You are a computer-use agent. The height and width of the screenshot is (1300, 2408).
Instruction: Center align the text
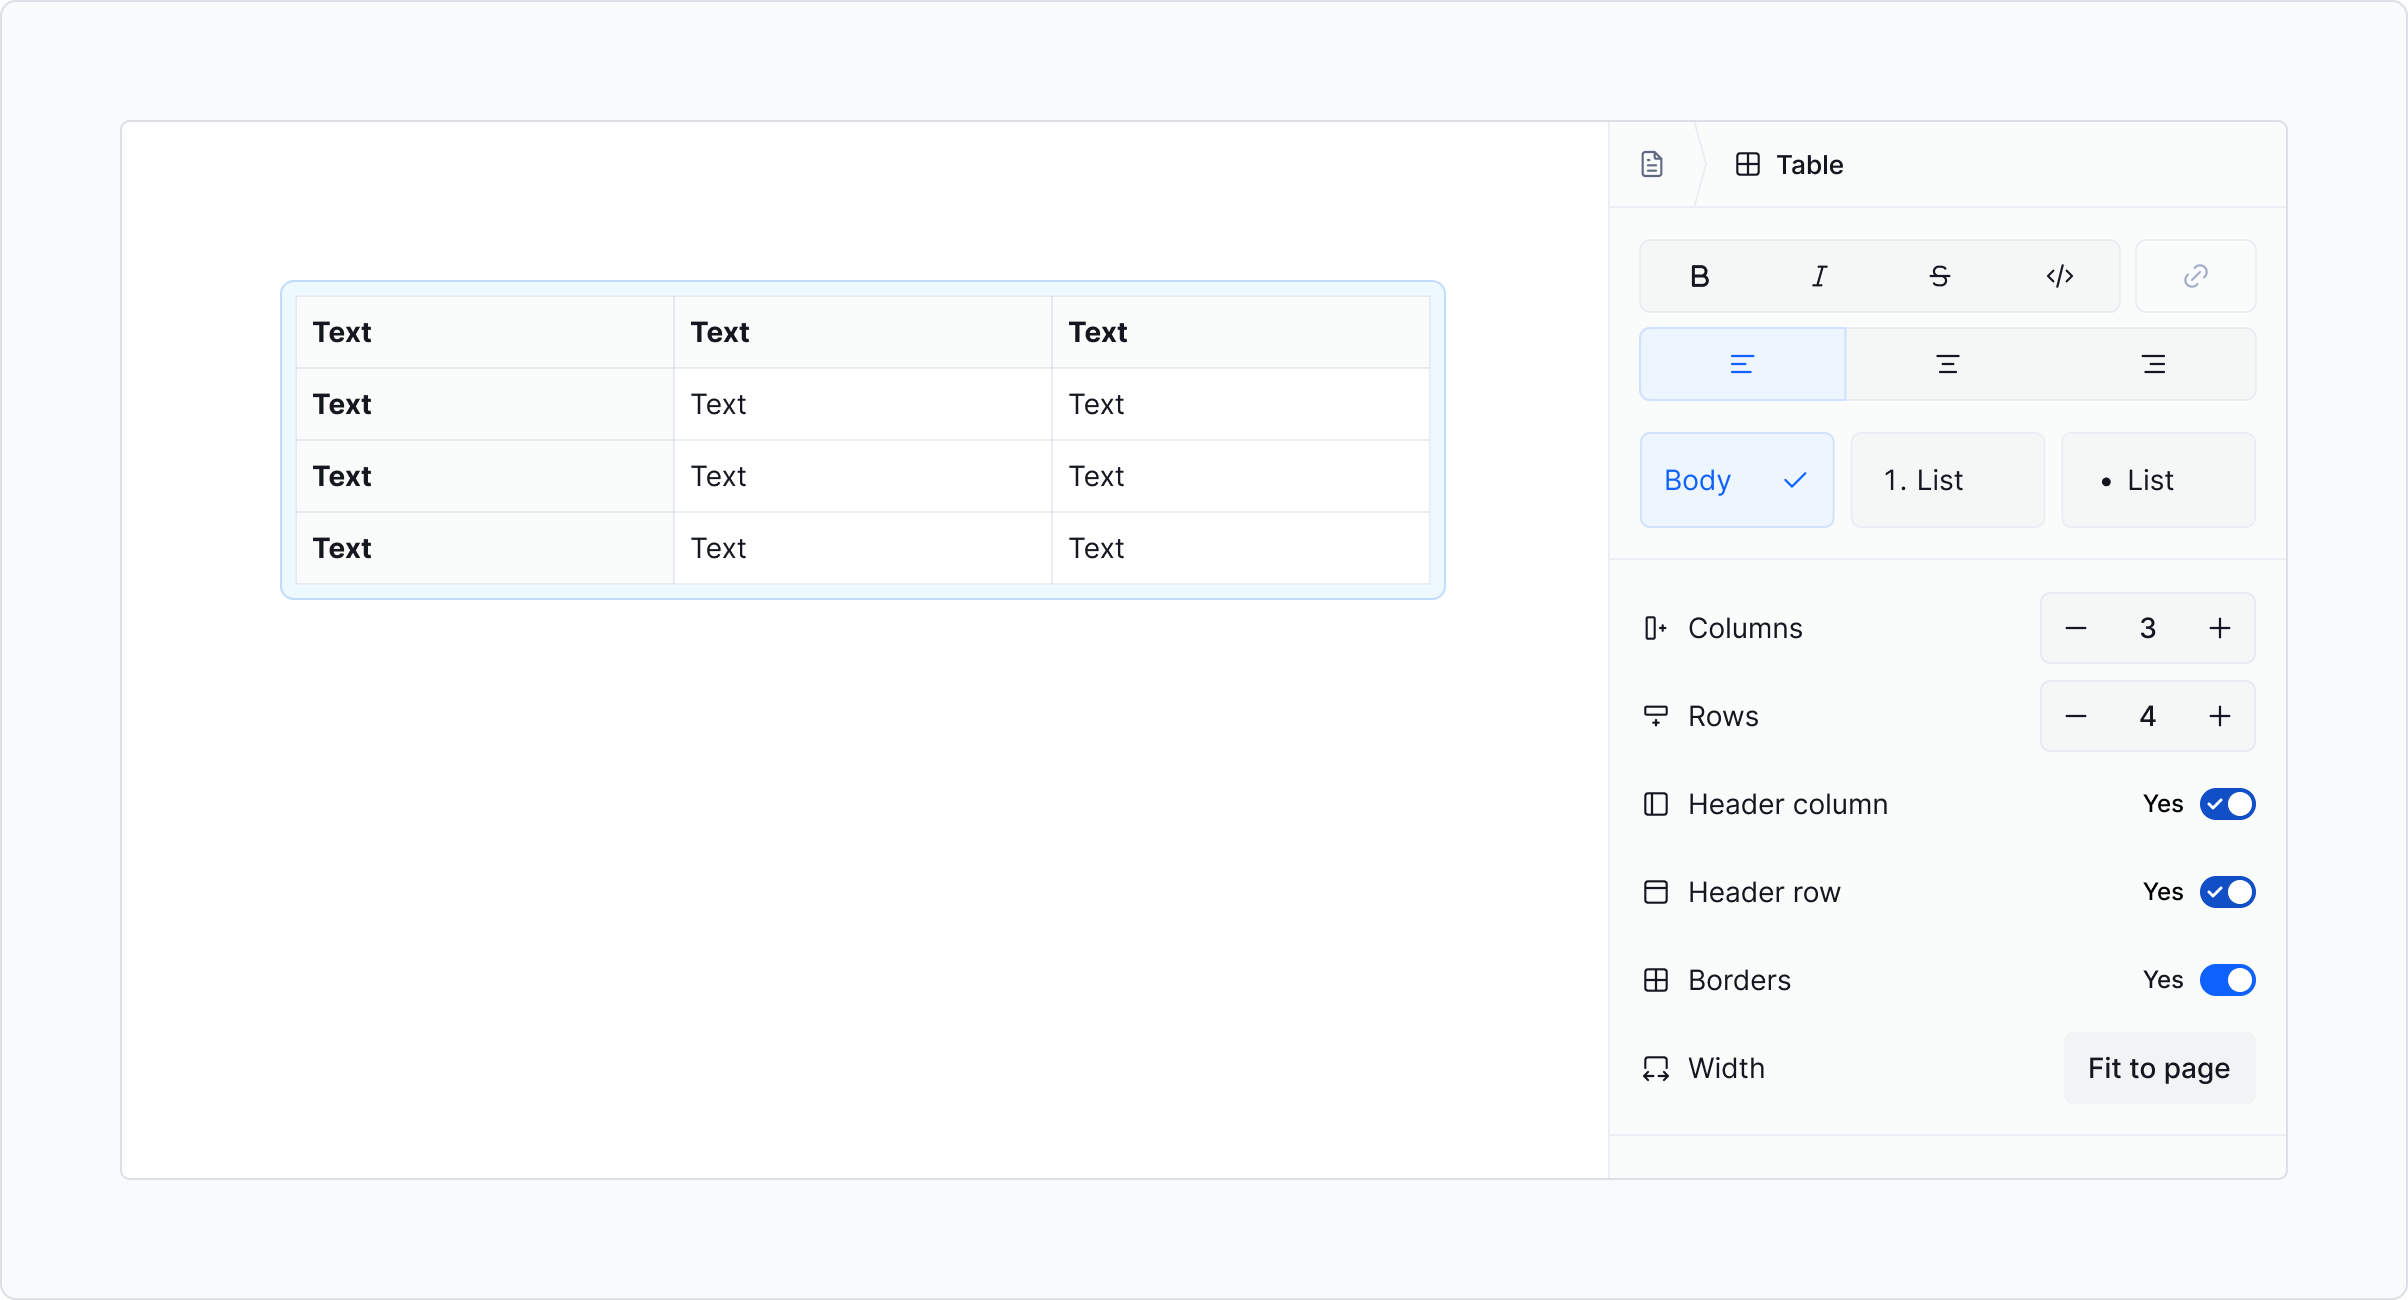pos(1947,364)
